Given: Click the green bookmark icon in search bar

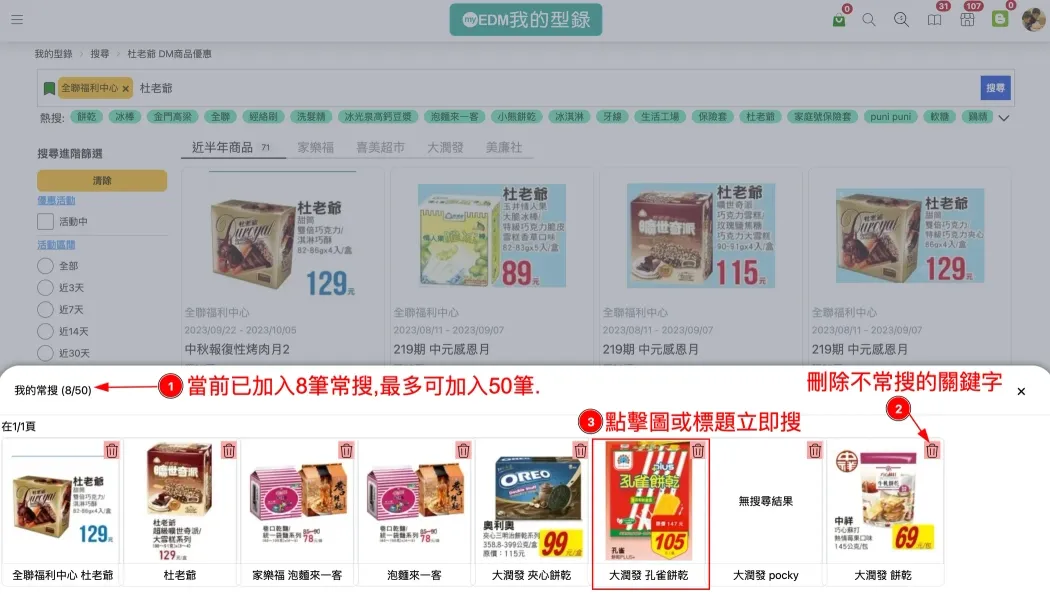Looking at the screenshot, I should pos(49,88).
